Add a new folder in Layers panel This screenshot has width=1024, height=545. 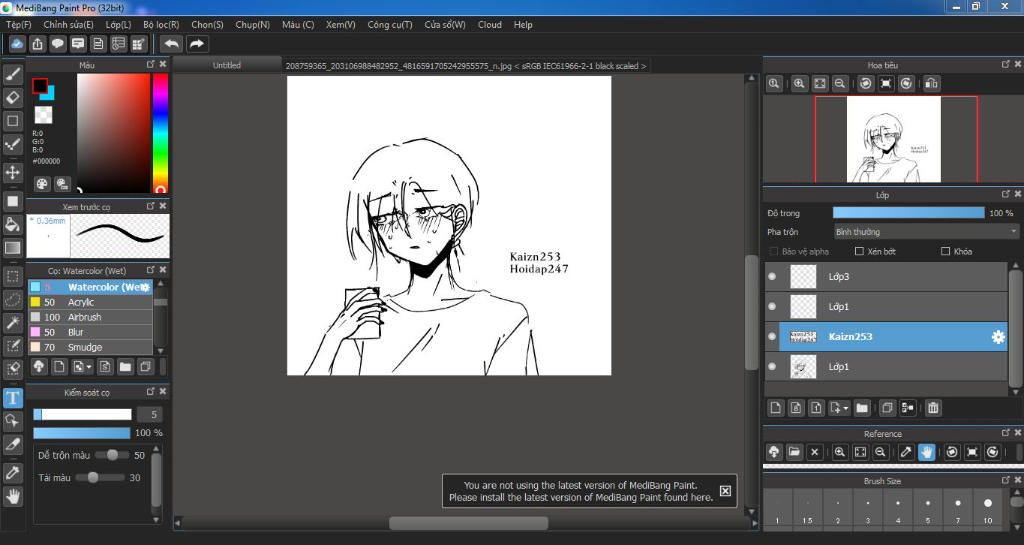point(862,408)
